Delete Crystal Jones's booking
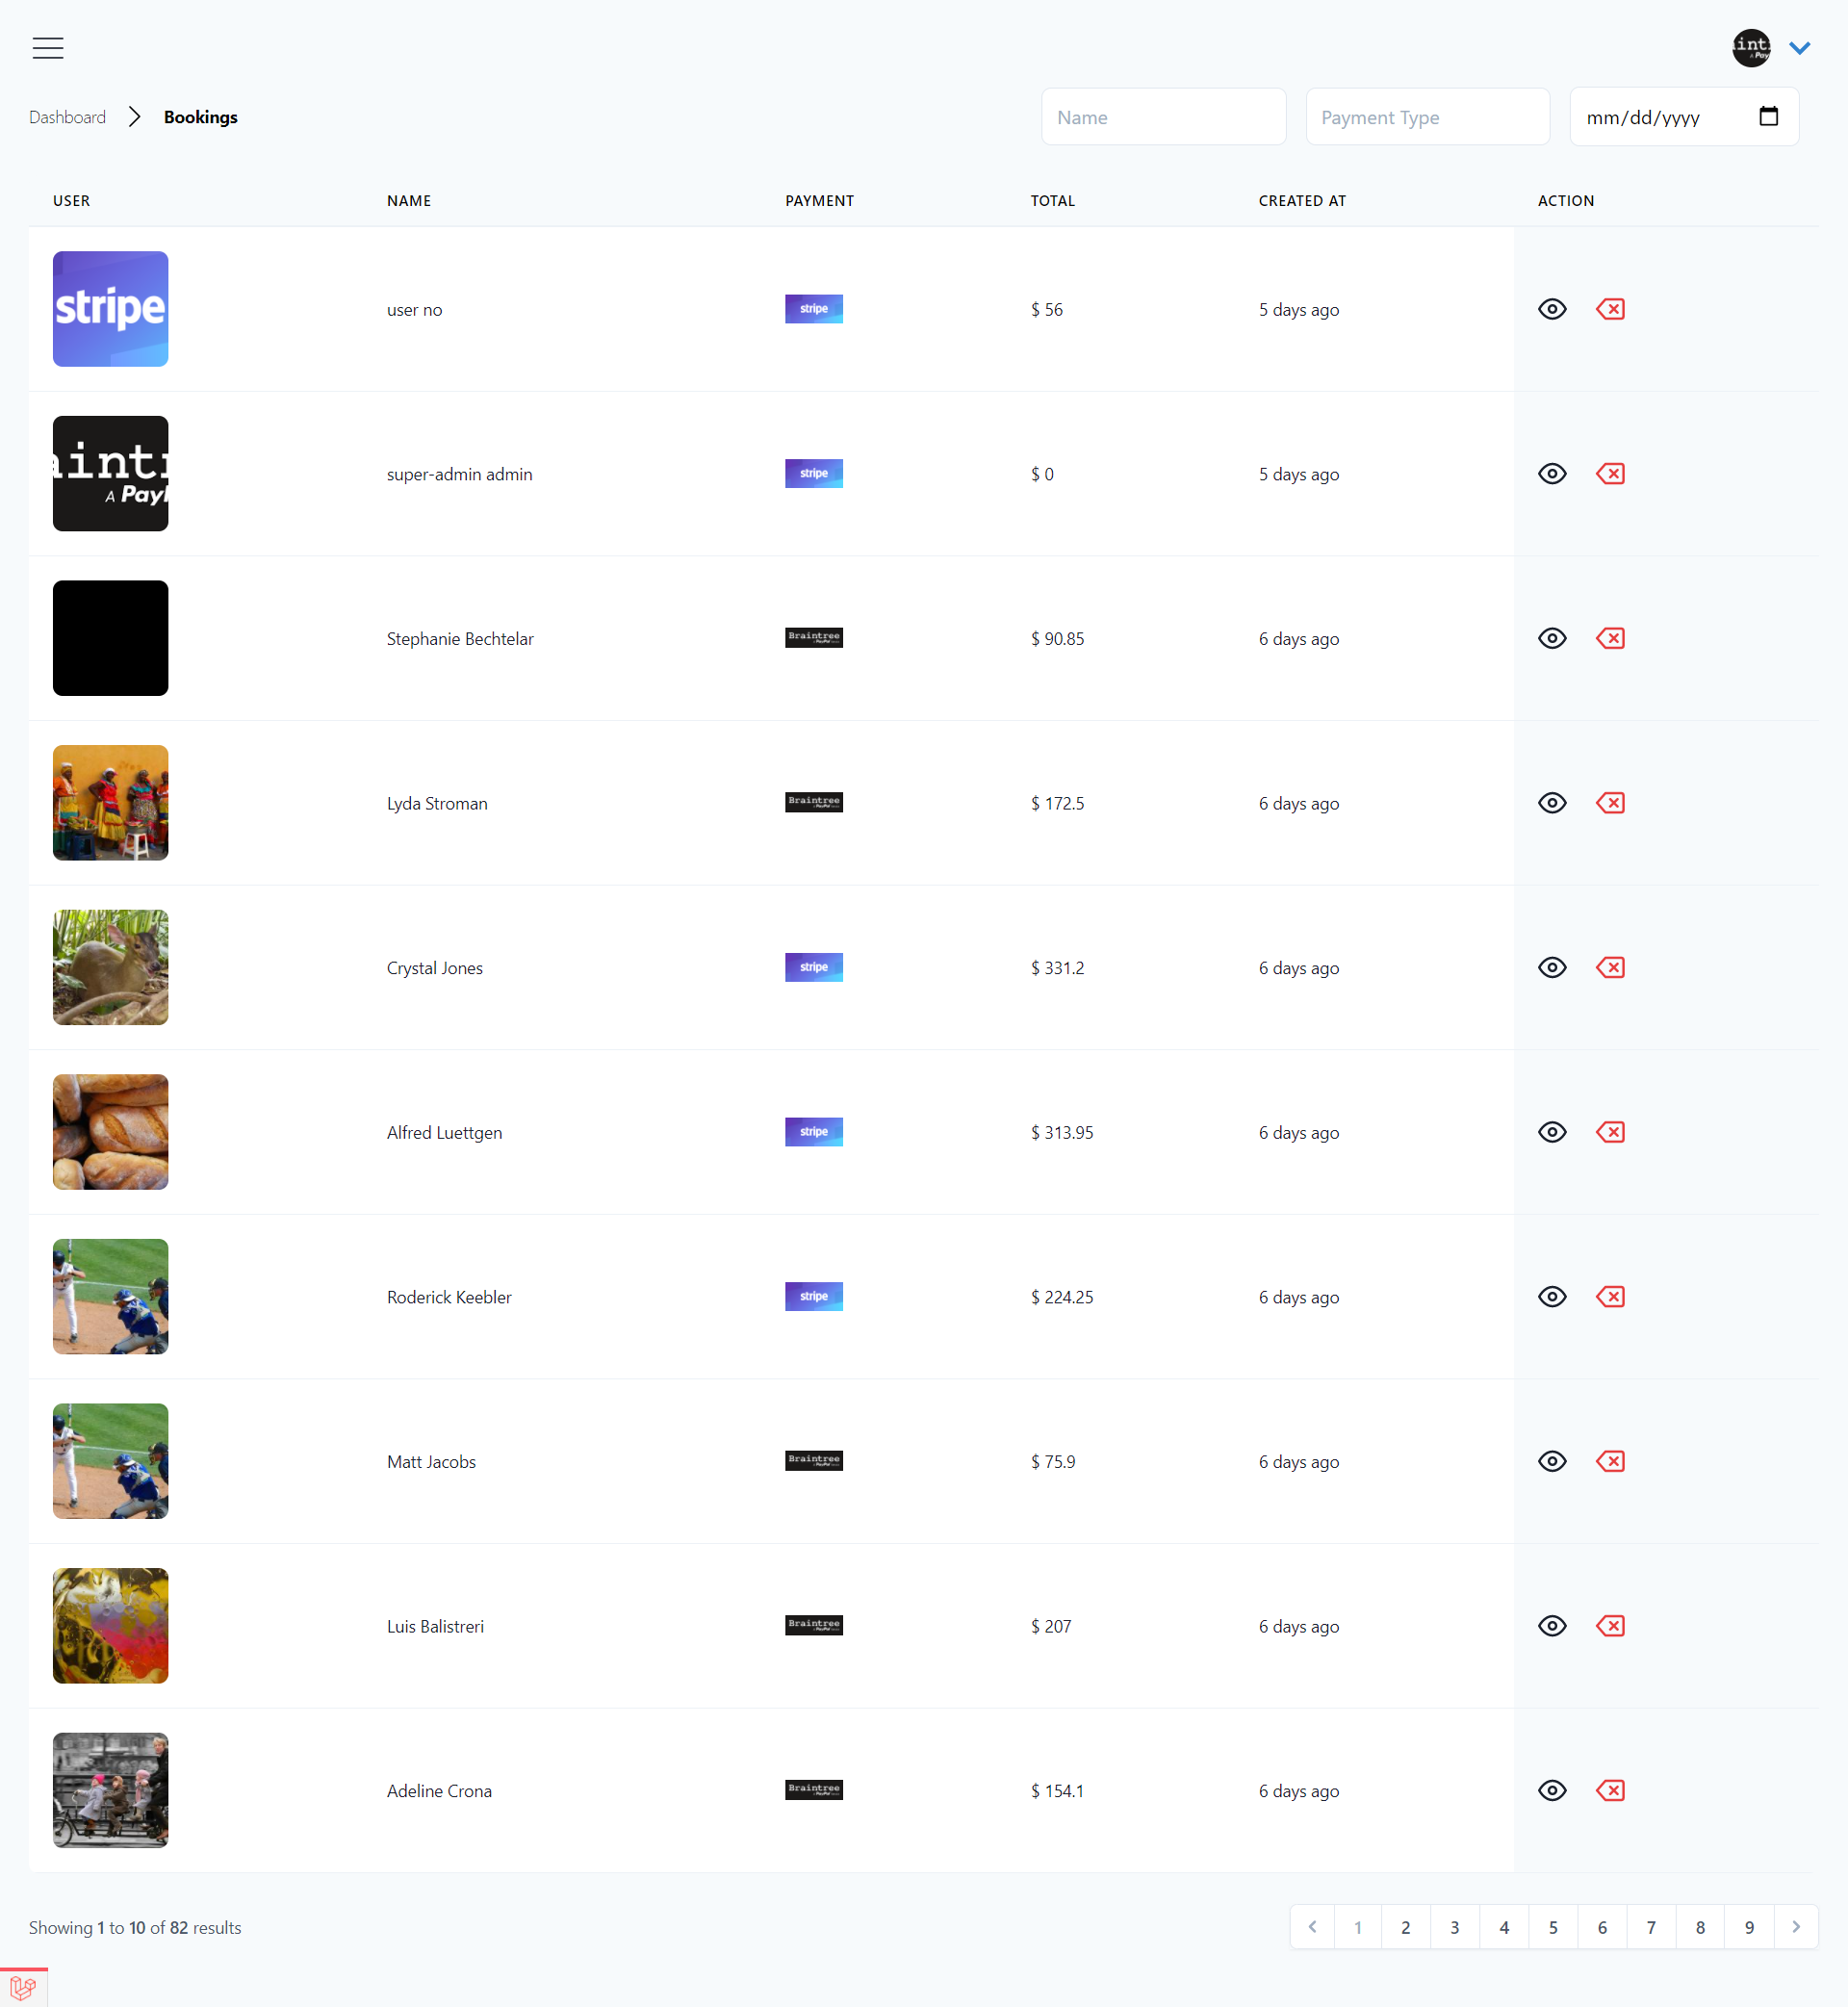1848x2007 pixels. coord(1610,967)
